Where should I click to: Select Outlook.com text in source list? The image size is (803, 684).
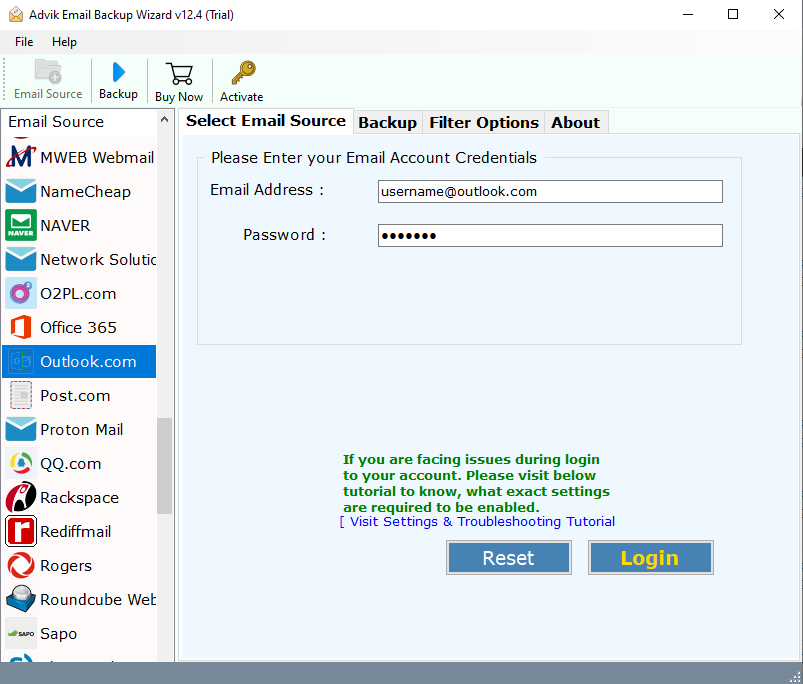(88, 361)
